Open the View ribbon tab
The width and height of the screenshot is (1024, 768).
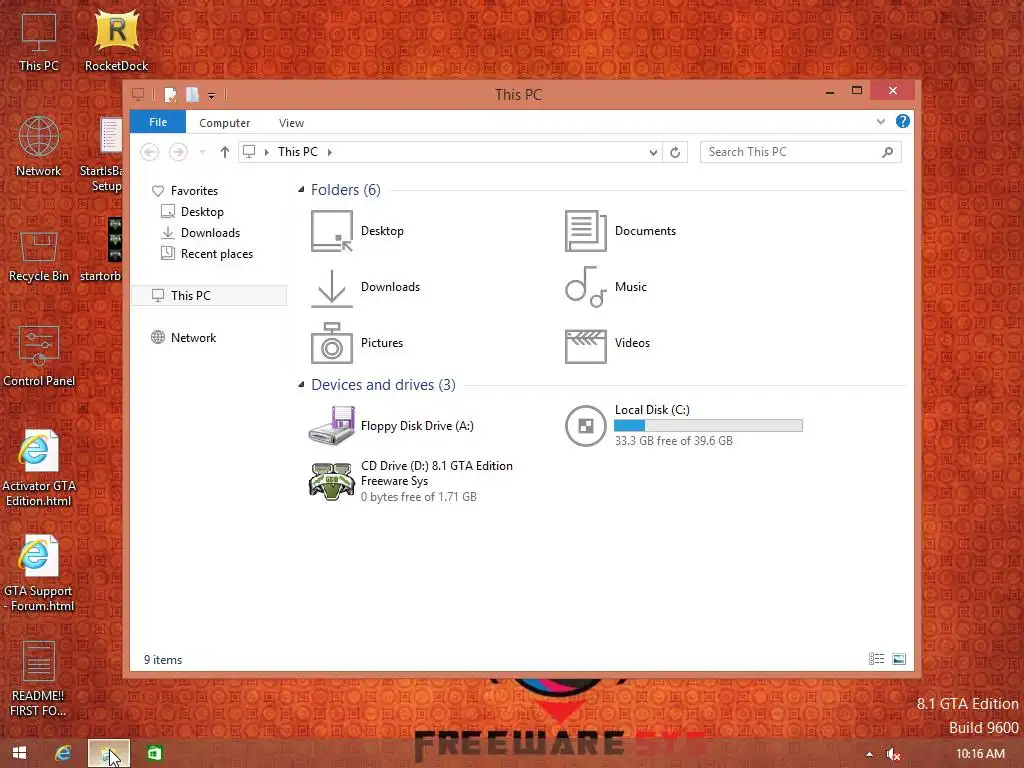[x=291, y=123]
